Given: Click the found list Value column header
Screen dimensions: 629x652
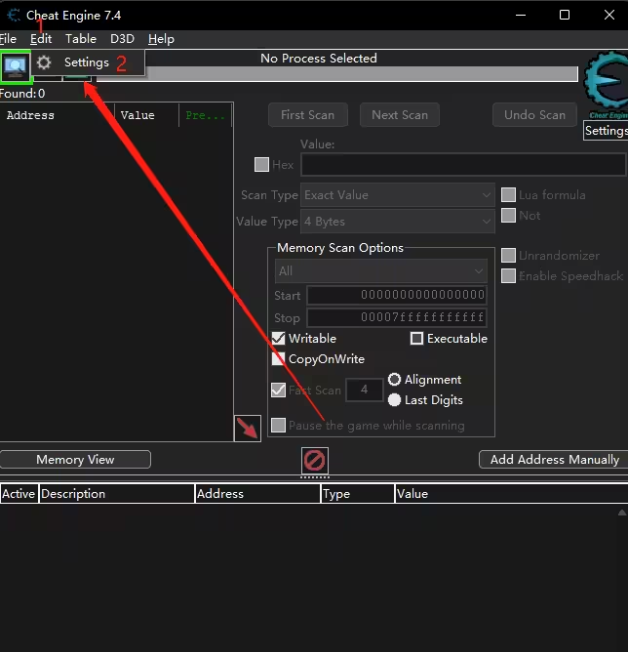Looking at the screenshot, I should point(147,115).
